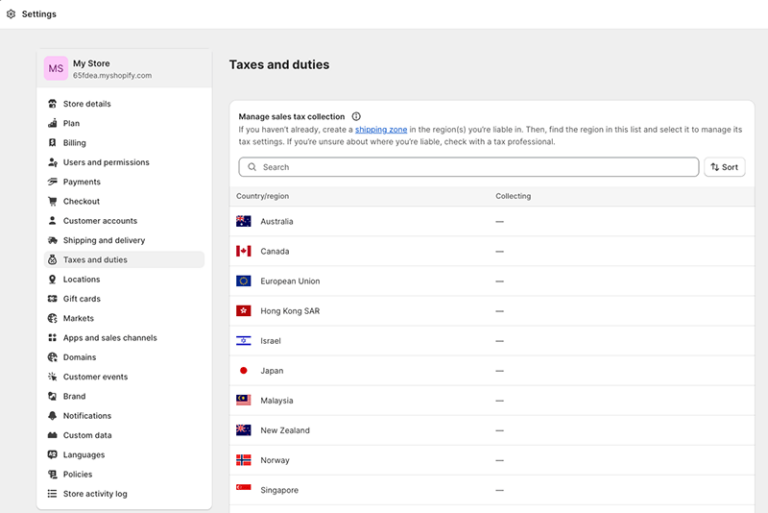Follow the shipping zone link
Screen dimensions: 768x513
379,129
